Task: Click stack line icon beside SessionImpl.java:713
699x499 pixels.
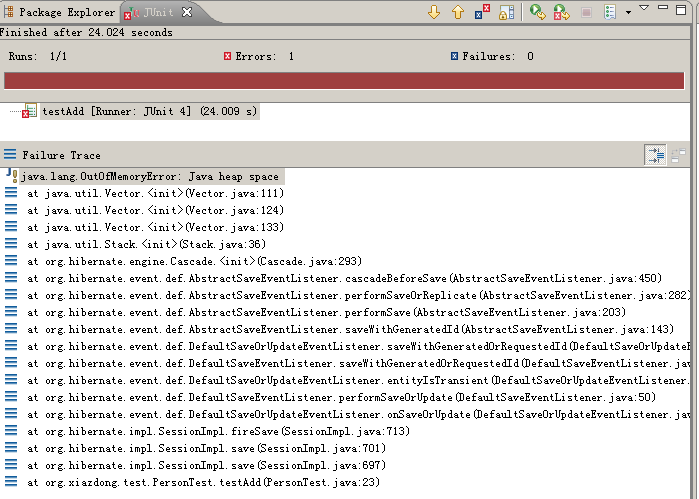Action: [x=11, y=430]
